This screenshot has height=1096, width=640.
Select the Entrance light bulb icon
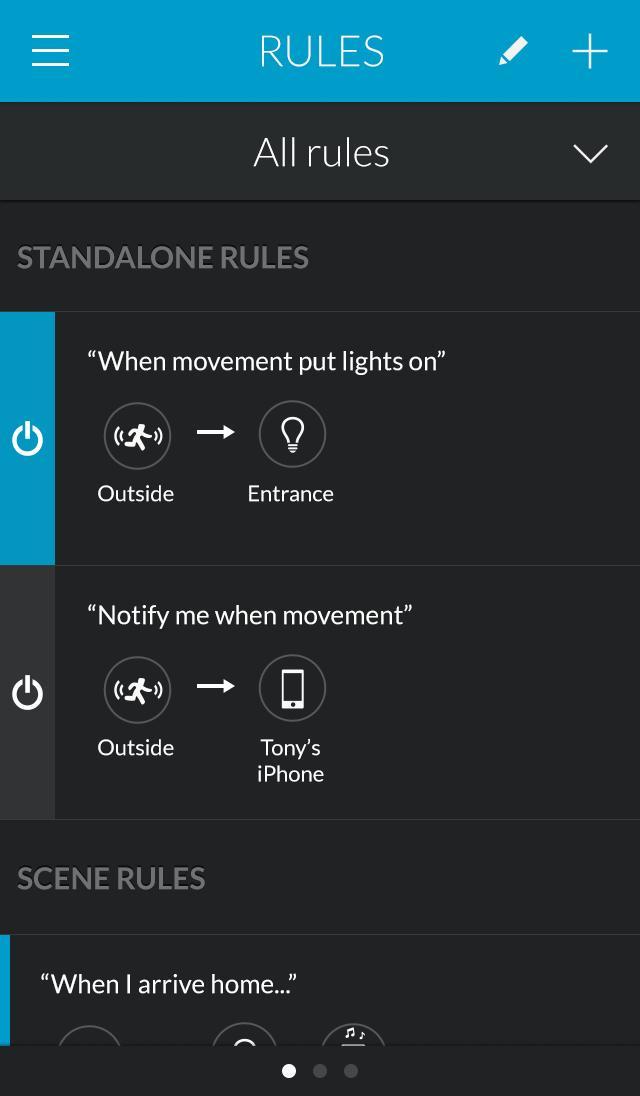[291, 433]
